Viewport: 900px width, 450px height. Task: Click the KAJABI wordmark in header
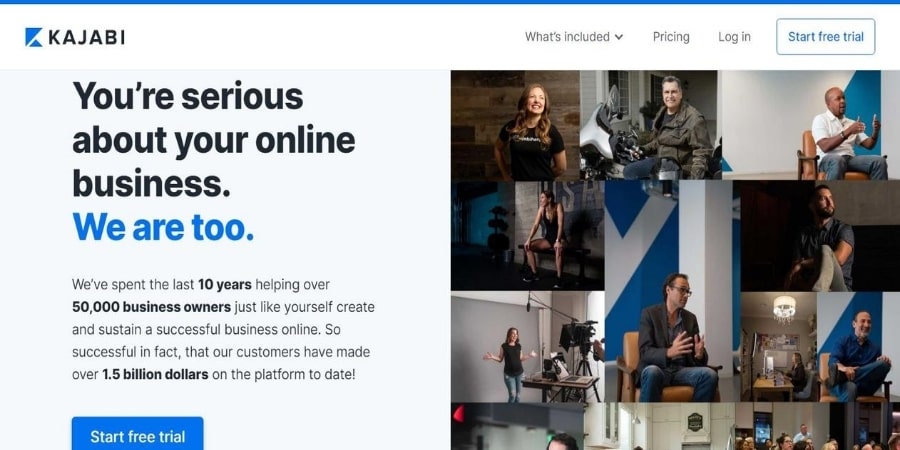point(87,37)
